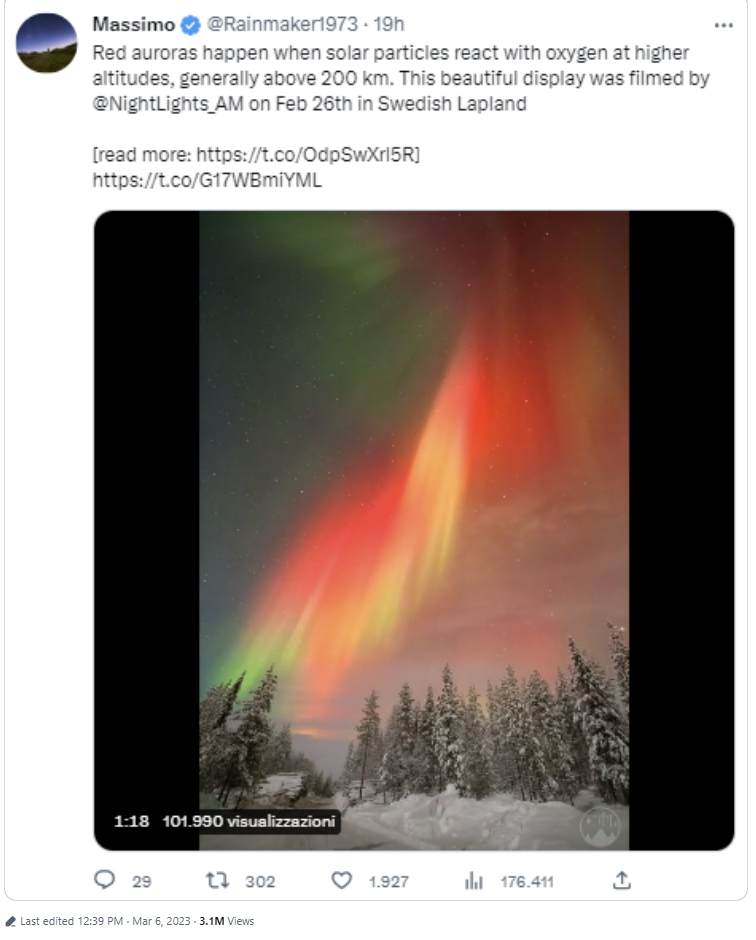Viewport: 756px width, 940px height.
Task: Click the 19h timestamp
Action: (388, 25)
